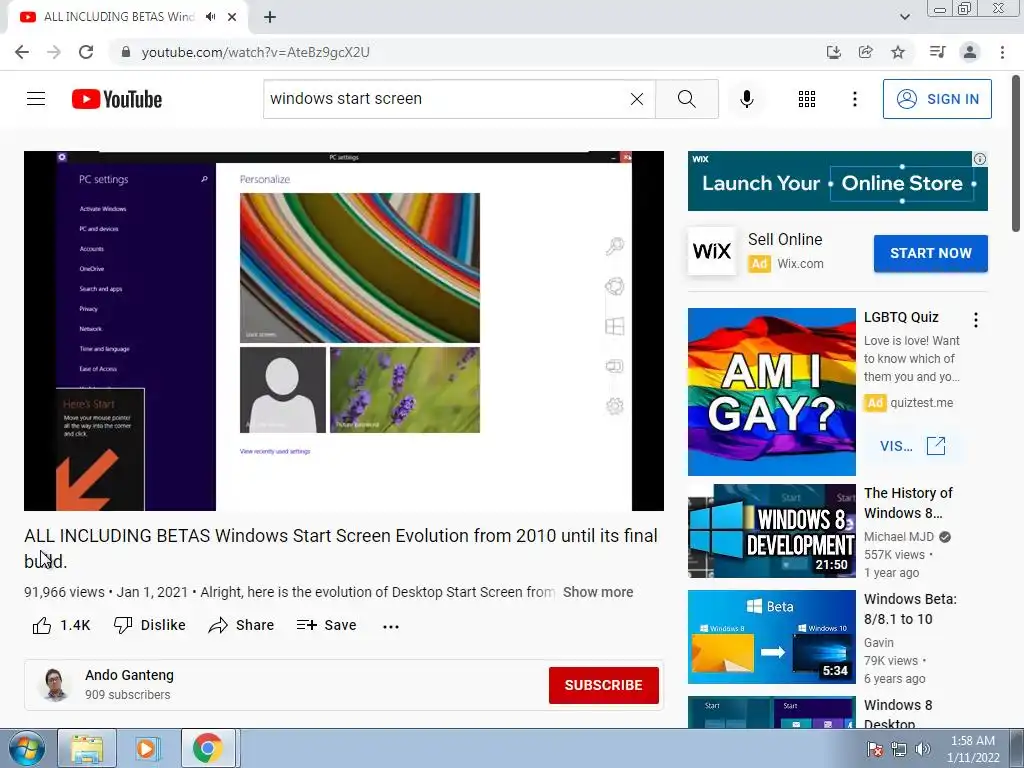Click the magnifier search button
The width and height of the screenshot is (1024, 768).
tap(686, 99)
